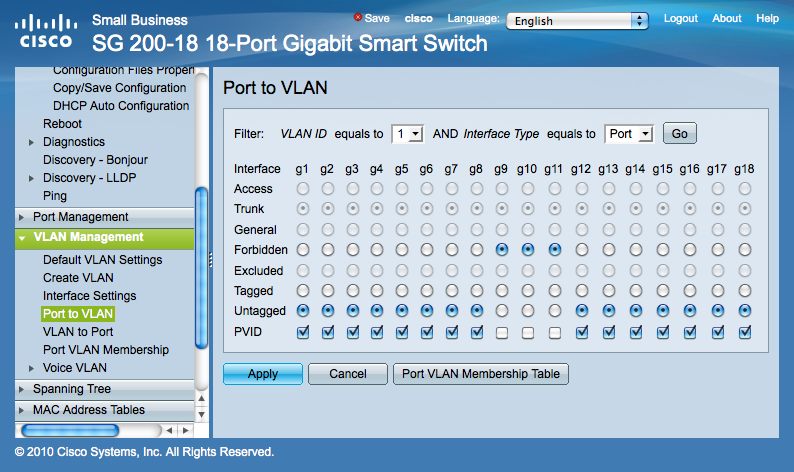
Task: Click the Go filter button
Action: coord(680,134)
